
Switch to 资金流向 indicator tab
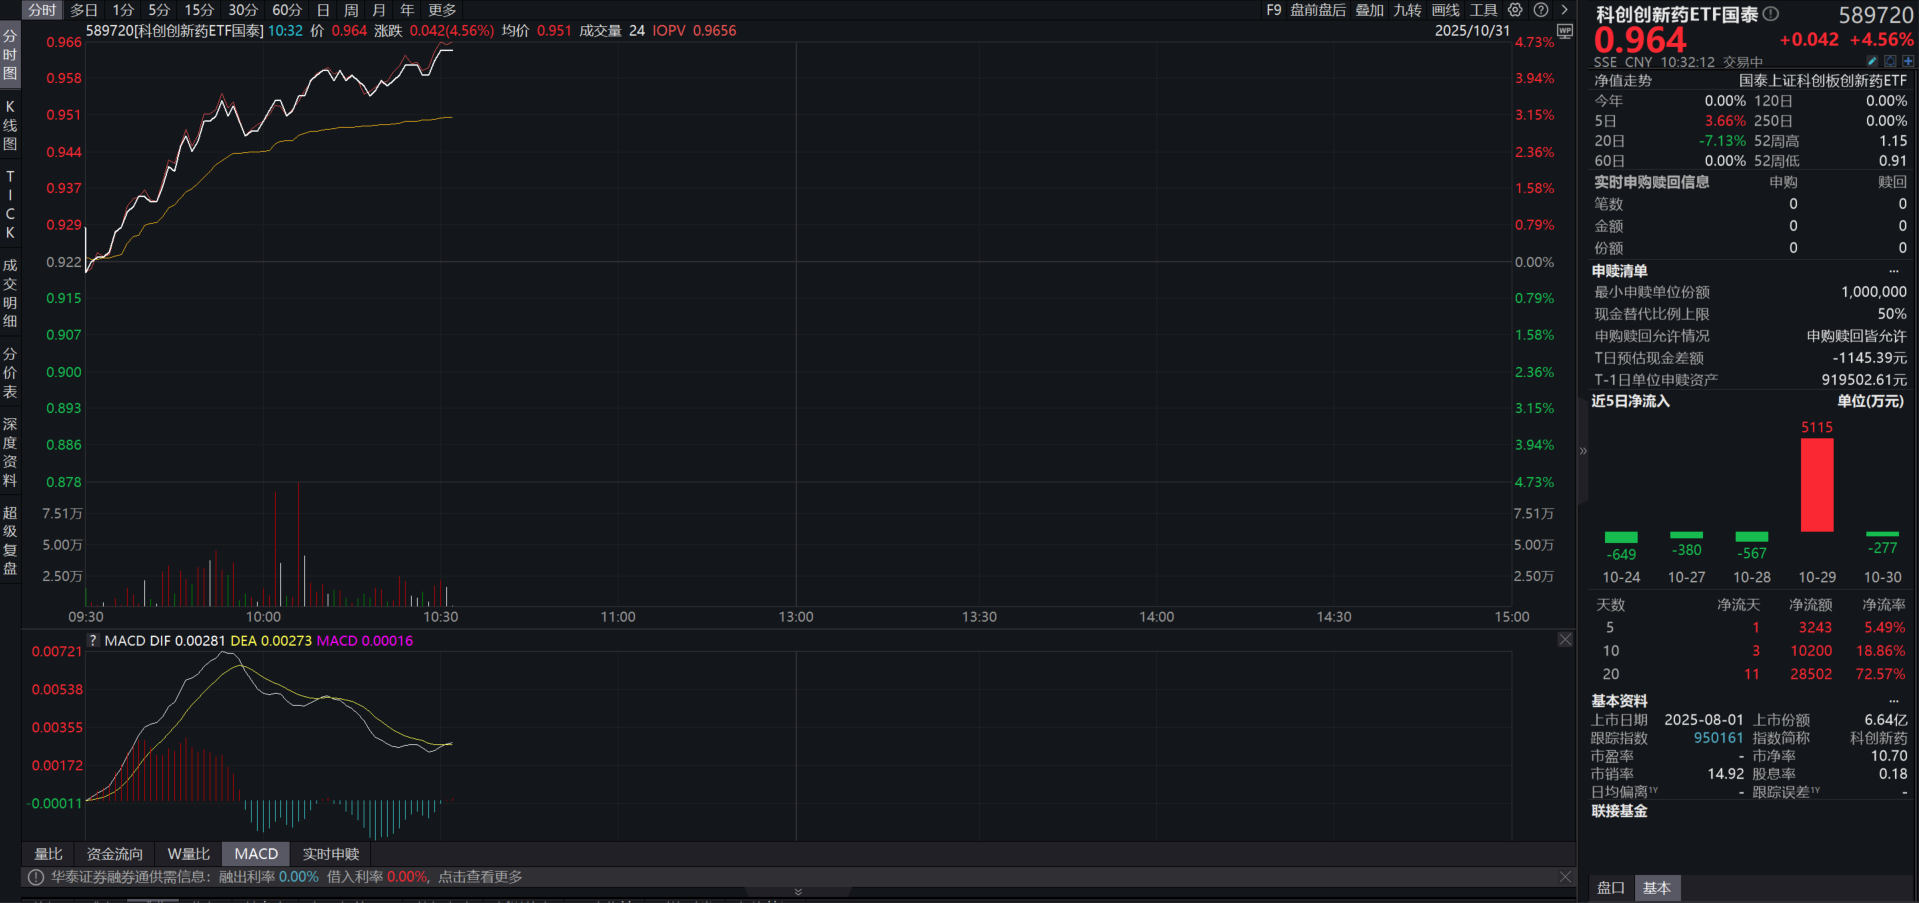point(115,854)
